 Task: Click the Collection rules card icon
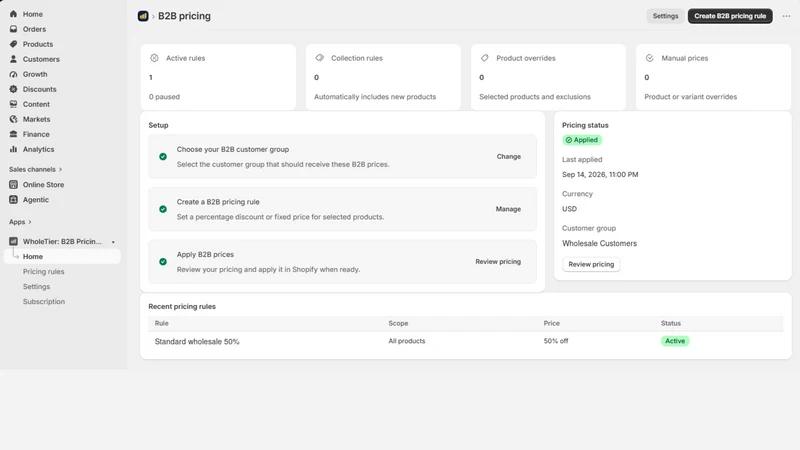coord(319,58)
